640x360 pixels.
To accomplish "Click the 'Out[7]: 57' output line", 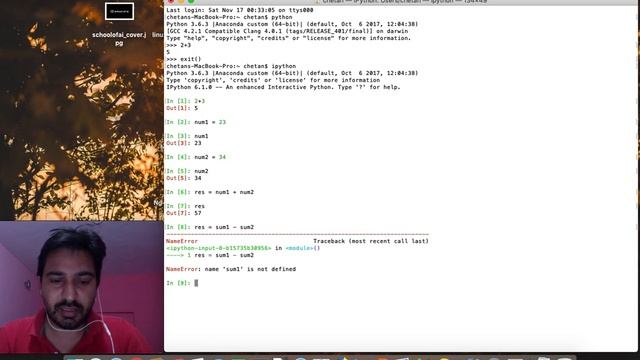I will (184, 213).
